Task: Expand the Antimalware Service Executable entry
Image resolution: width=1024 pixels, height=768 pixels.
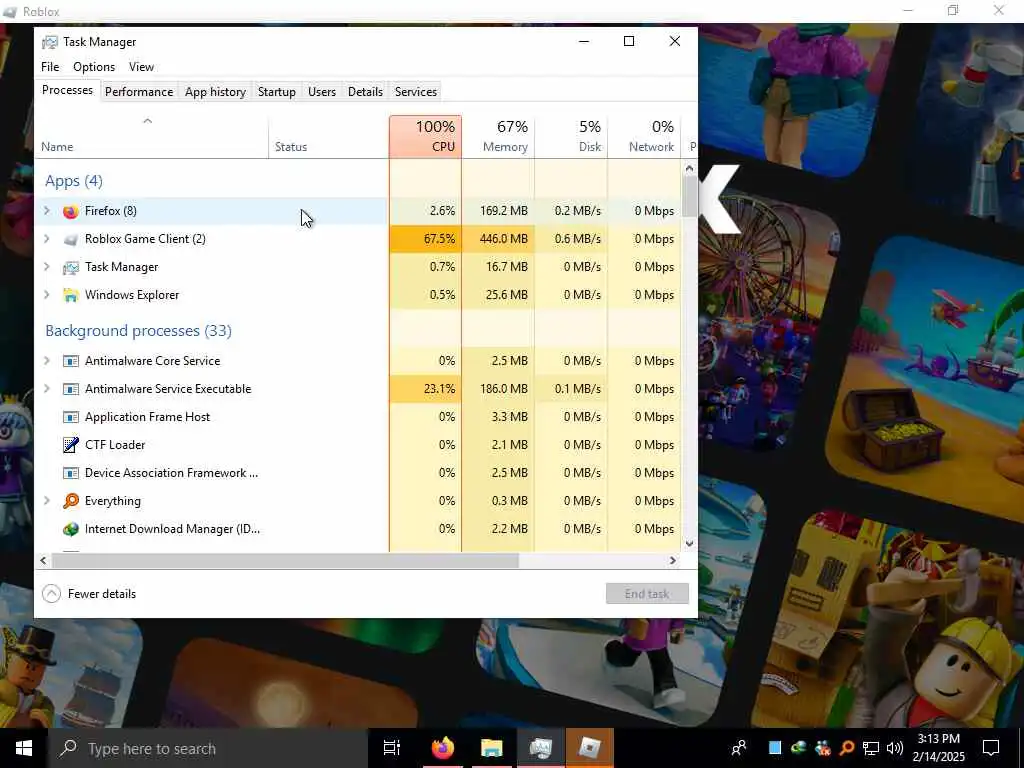Action: pyautogui.click(x=46, y=389)
